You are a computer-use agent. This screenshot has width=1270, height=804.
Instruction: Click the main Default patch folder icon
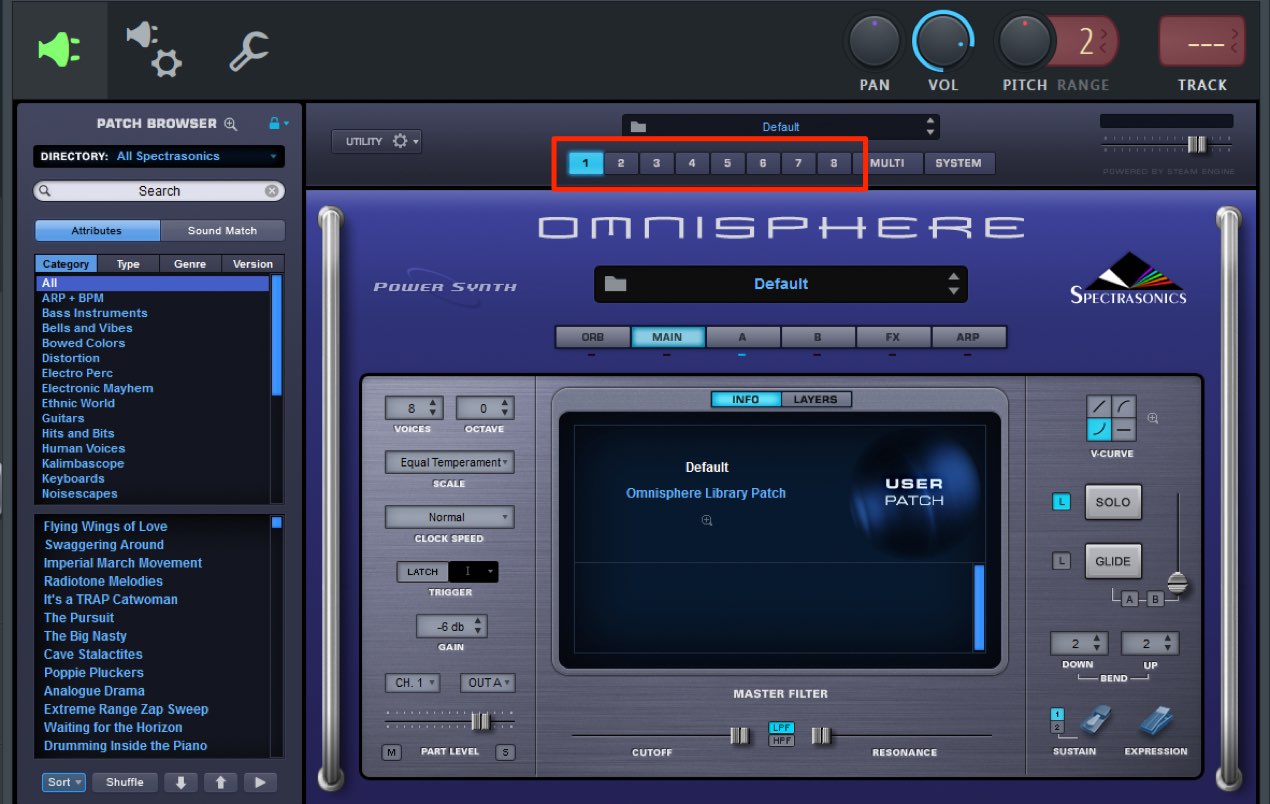(615, 284)
